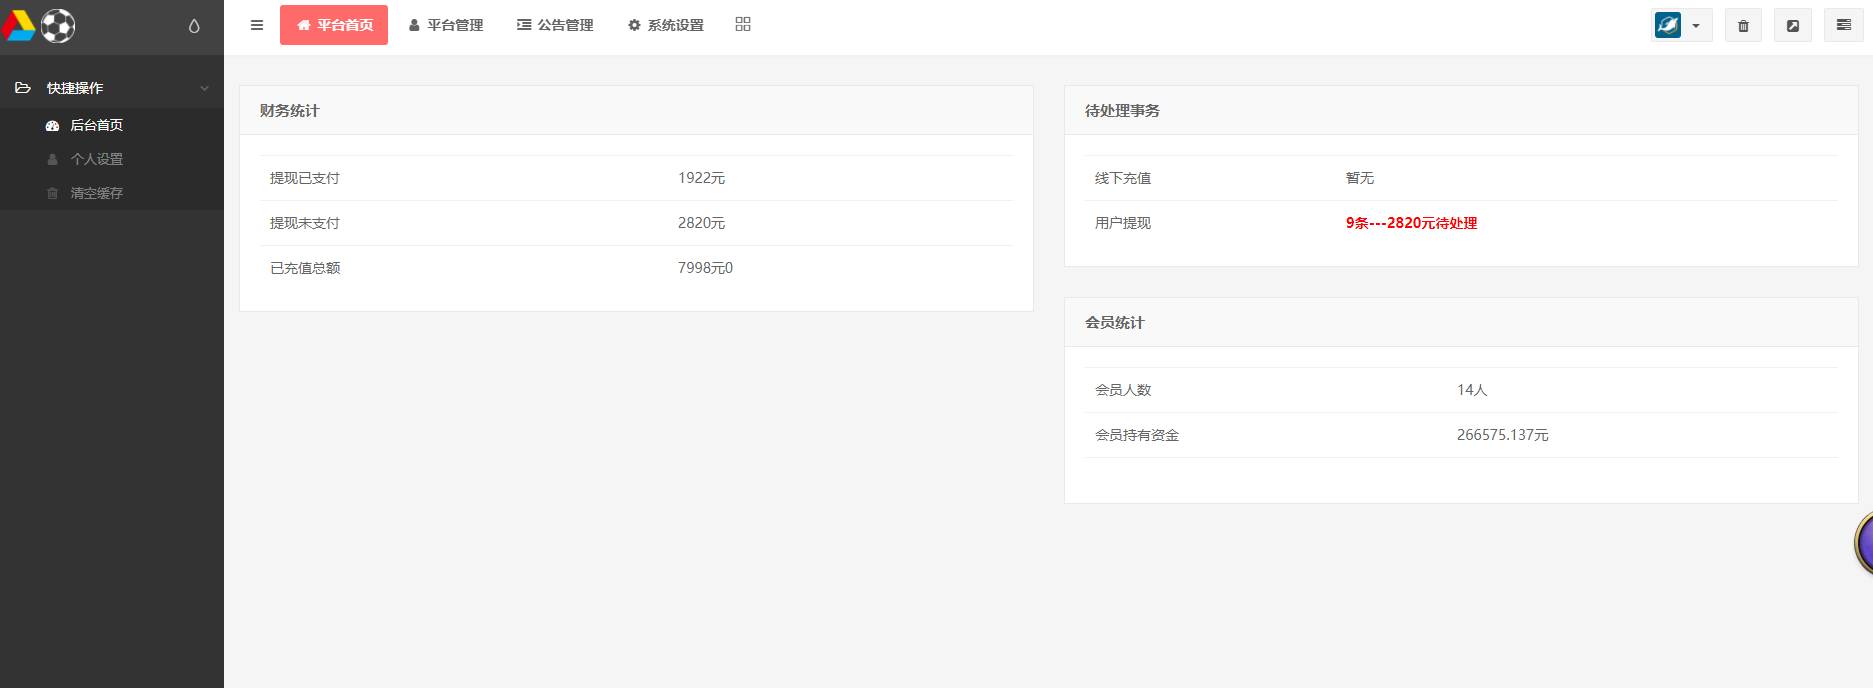1873x688 pixels.
Task: Click the trash can icon in top bar
Action: point(1743,26)
